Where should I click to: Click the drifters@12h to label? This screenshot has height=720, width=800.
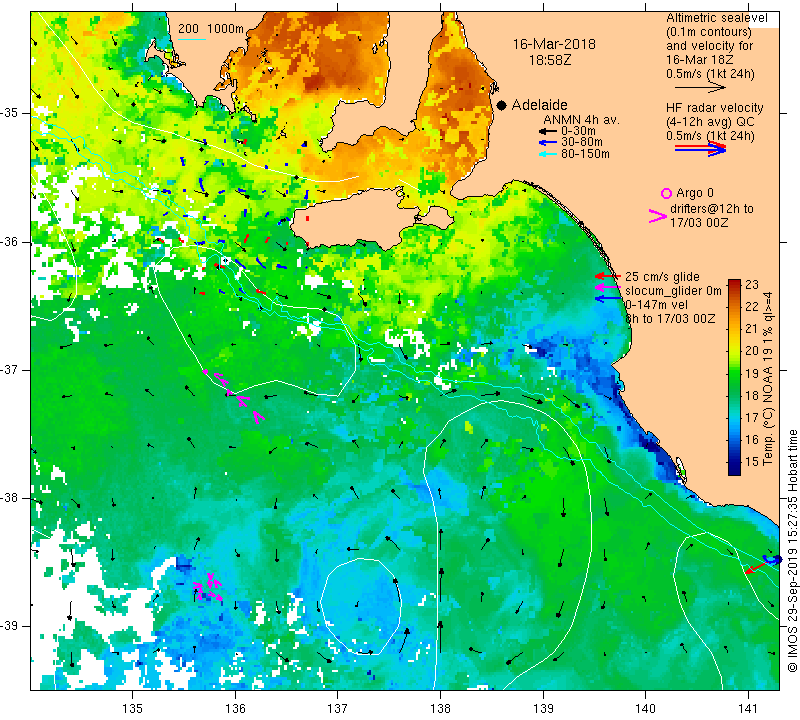point(711,209)
